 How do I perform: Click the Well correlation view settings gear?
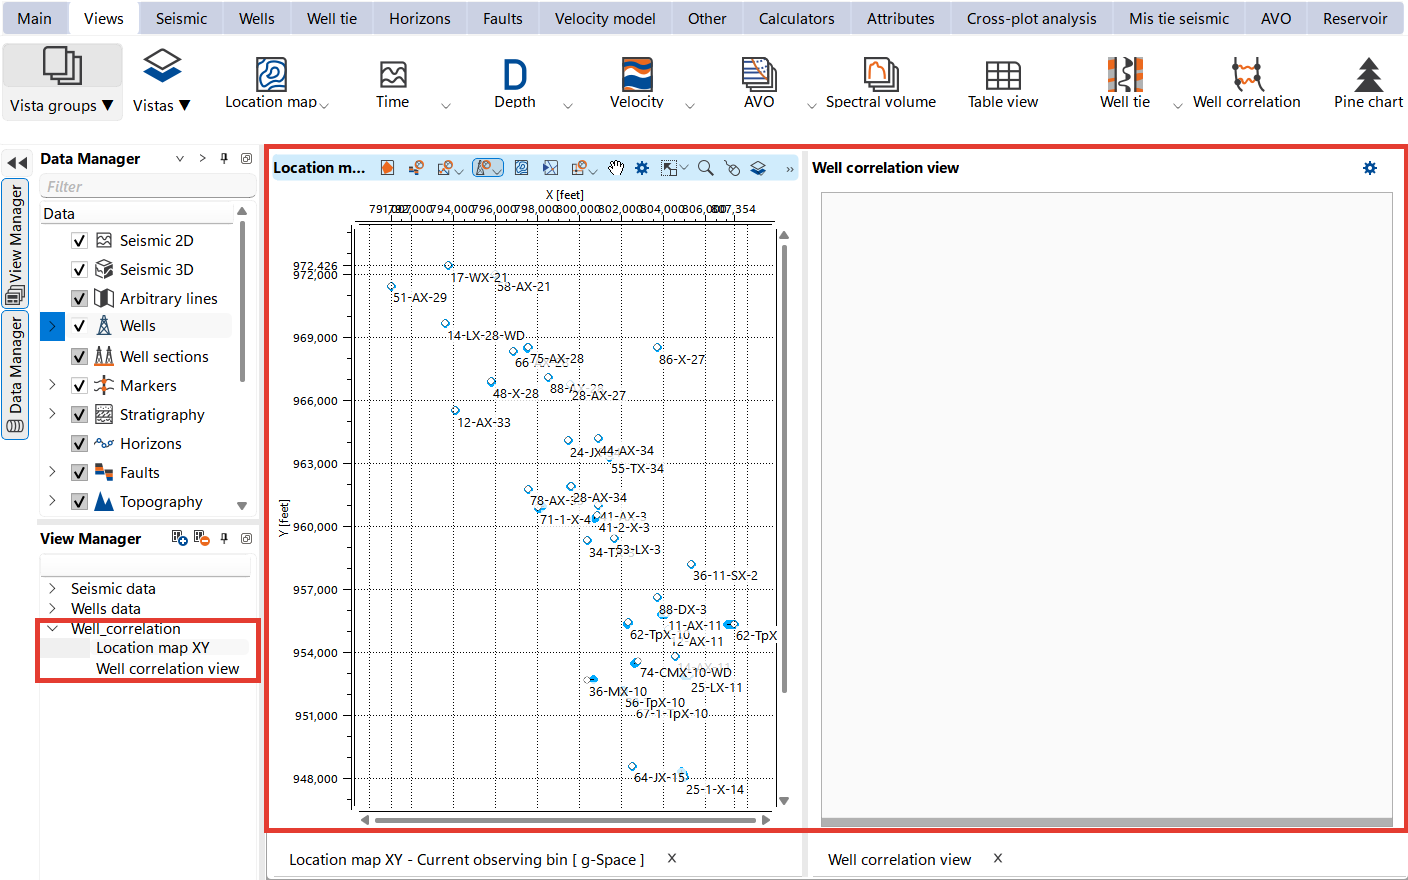tap(1369, 168)
